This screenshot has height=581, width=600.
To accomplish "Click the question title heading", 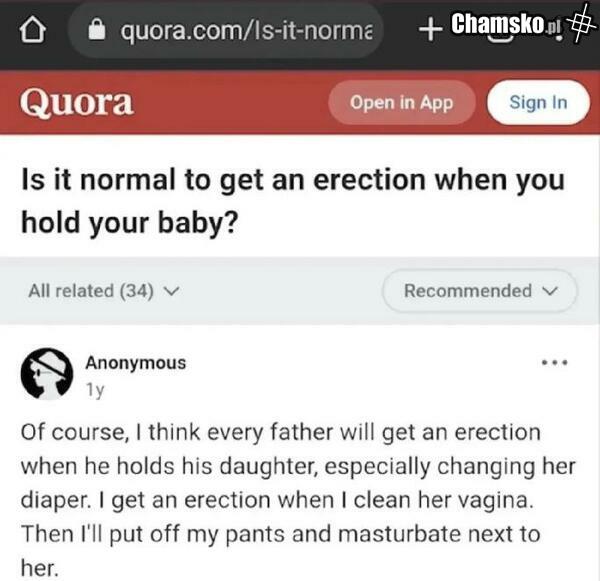I will 293,200.
